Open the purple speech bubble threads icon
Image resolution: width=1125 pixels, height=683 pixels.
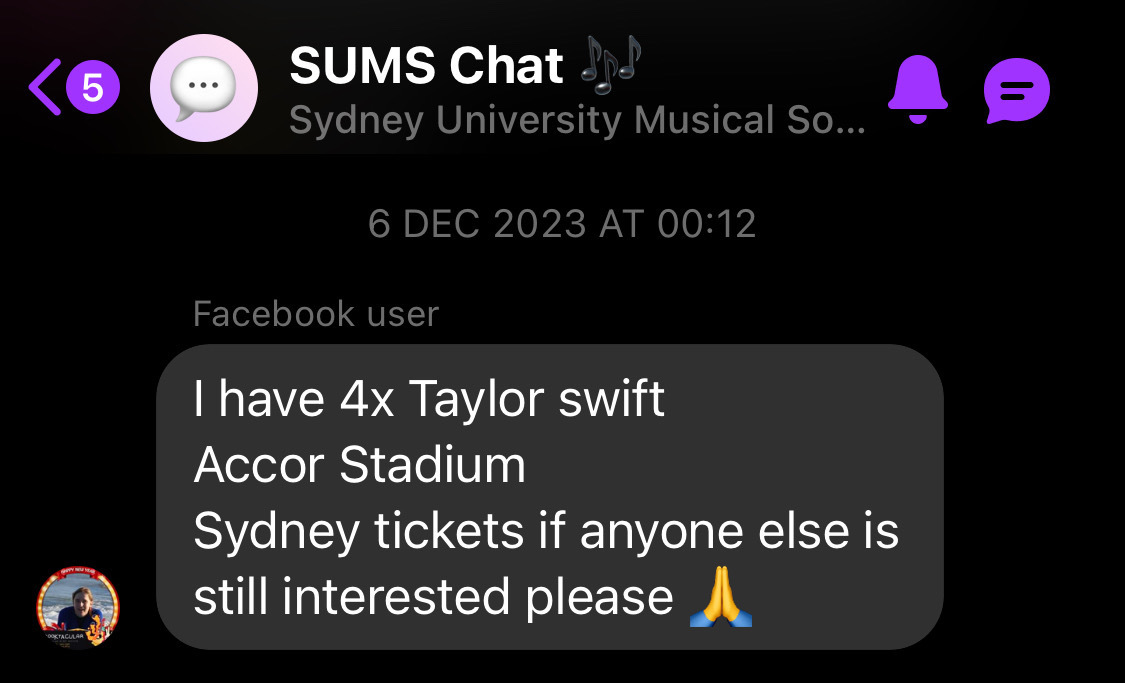point(1016,91)
